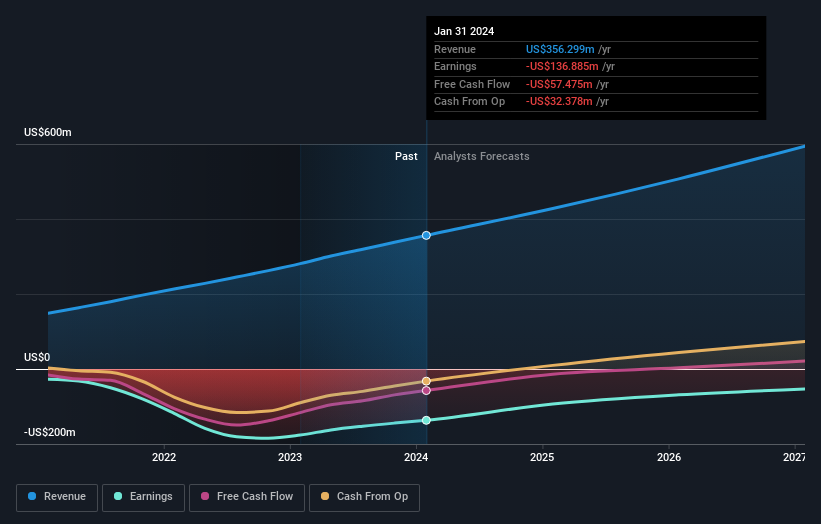Click the Analysts Forecasts label
The image size is (821, 524).
(x=482, y=157)
